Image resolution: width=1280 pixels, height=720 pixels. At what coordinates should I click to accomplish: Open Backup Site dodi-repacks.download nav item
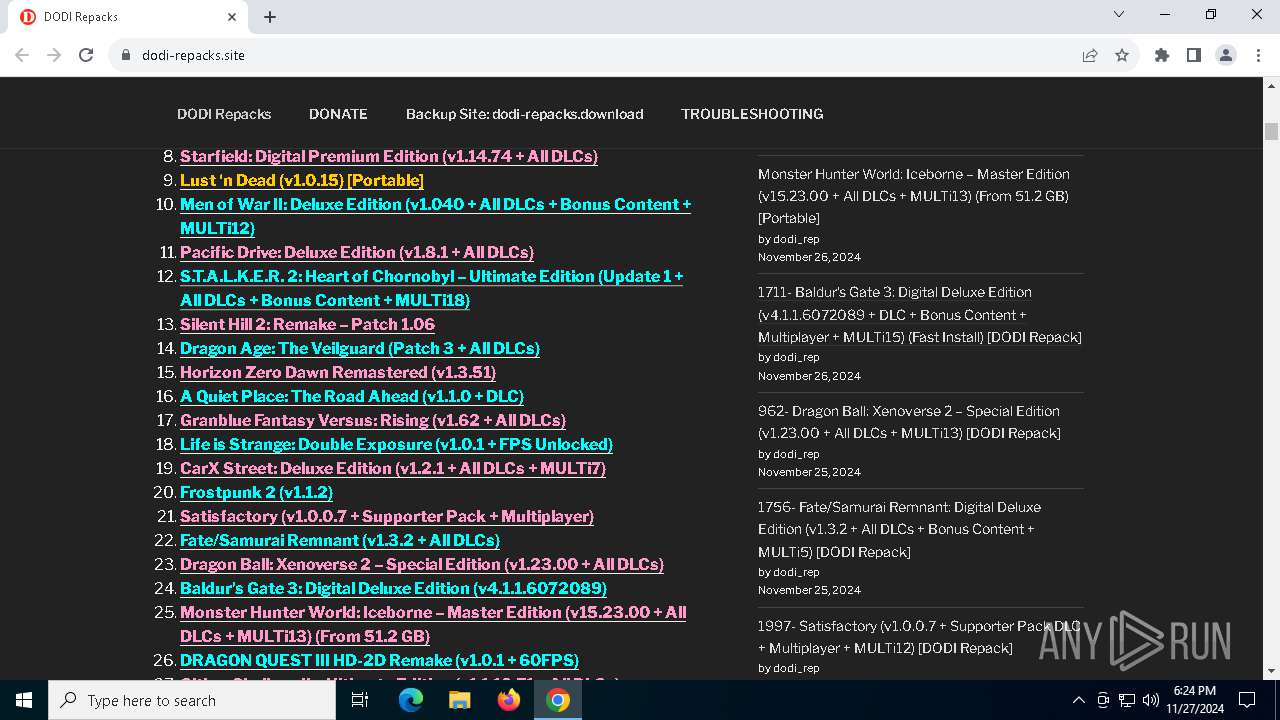point(524,114)
